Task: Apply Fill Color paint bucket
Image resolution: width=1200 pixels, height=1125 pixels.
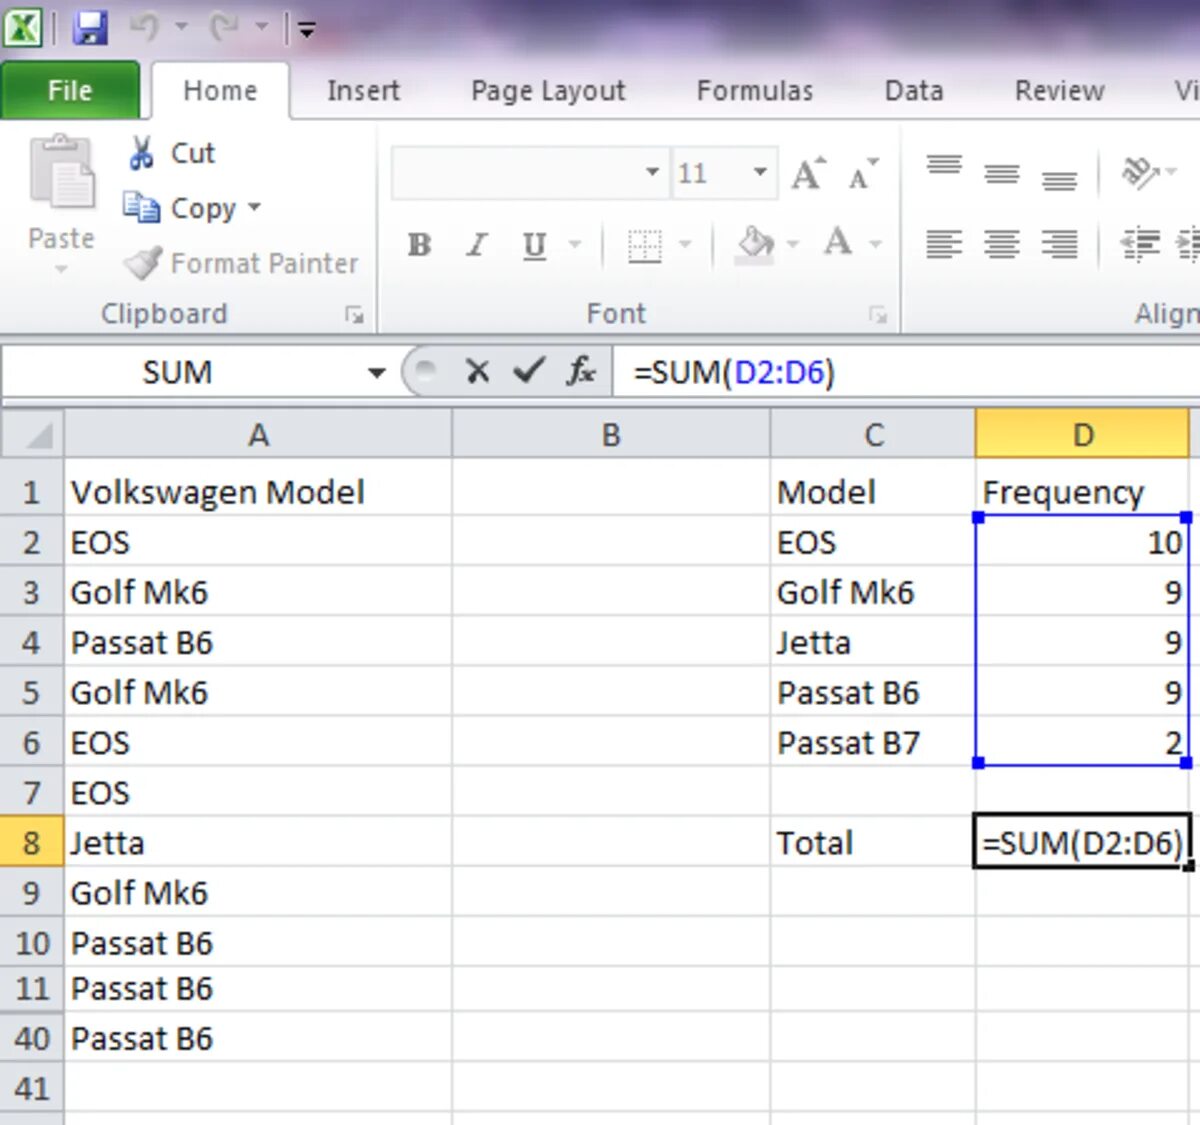Action: [756, 244]
